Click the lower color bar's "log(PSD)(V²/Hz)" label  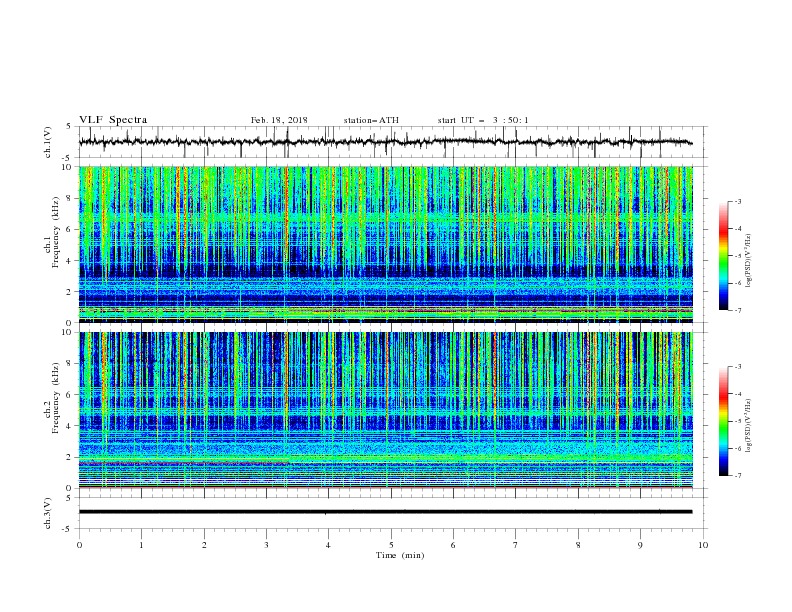(x=749, y=426)
